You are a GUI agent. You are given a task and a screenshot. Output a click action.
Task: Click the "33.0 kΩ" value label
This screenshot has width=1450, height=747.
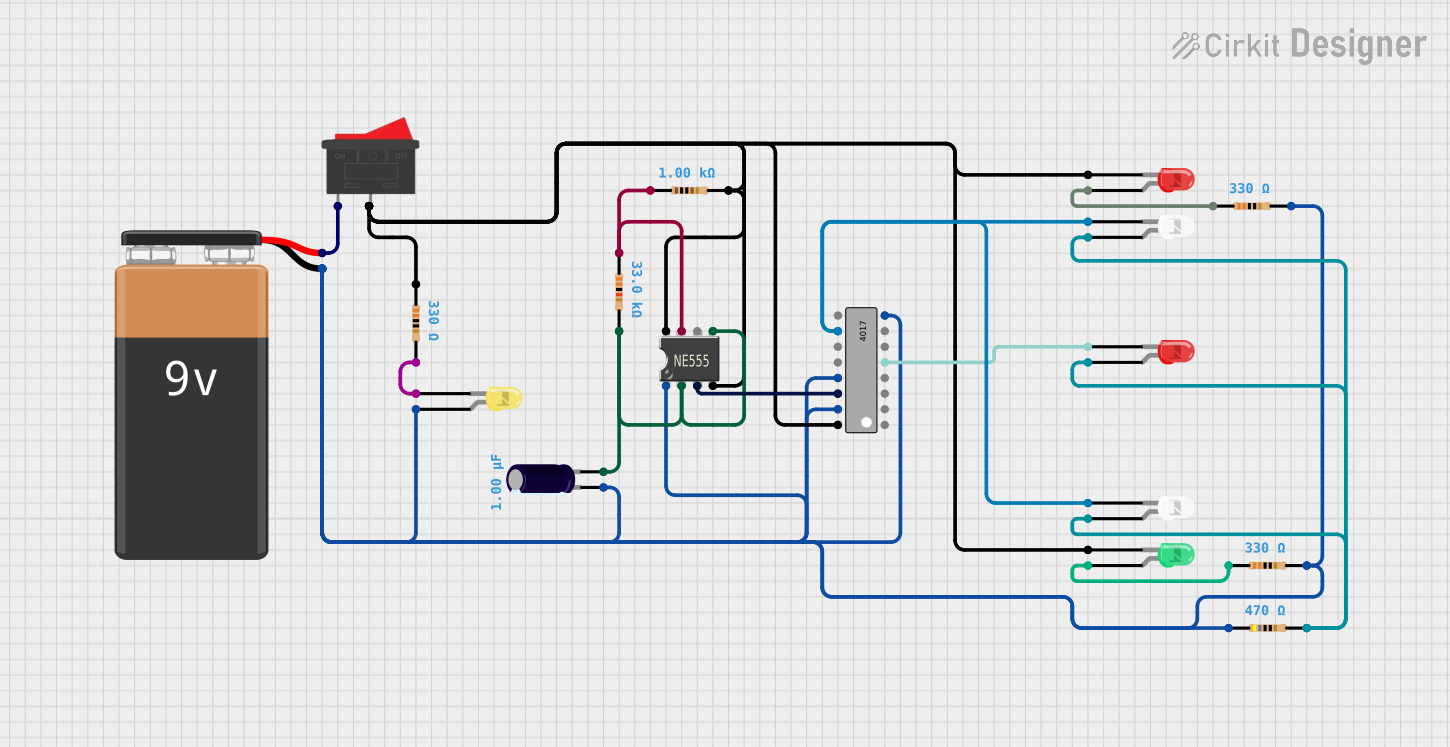tap(635, 289)
